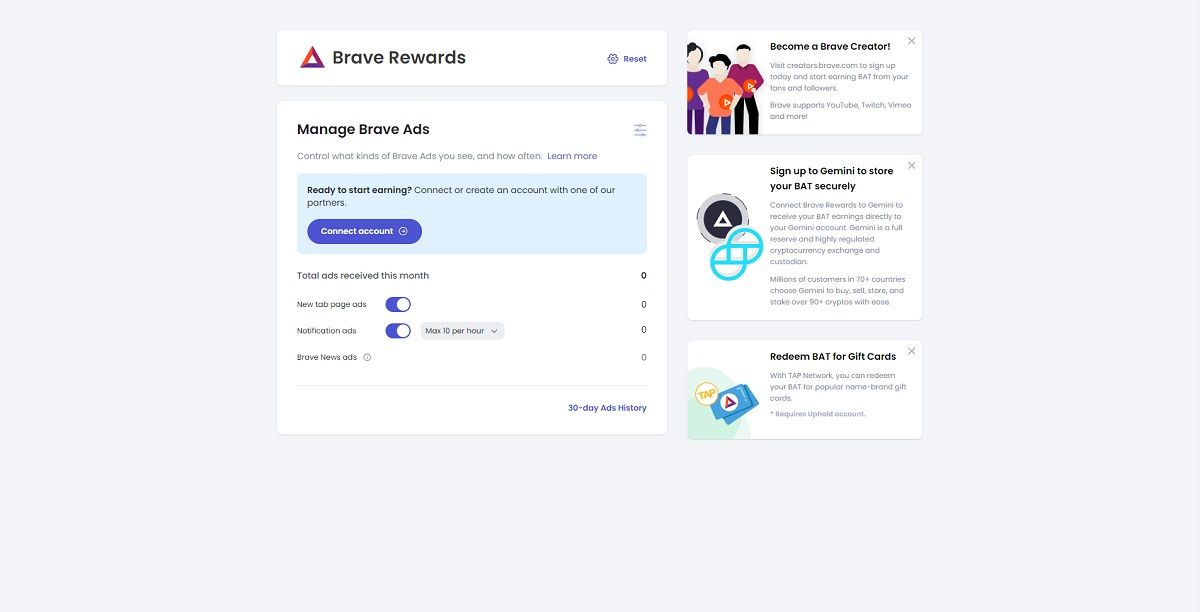Image resolution: width=1200 pixels, height=612 pixels.
Task: Re-enable the Notification ads switch
Action: [x=397, y=330]
